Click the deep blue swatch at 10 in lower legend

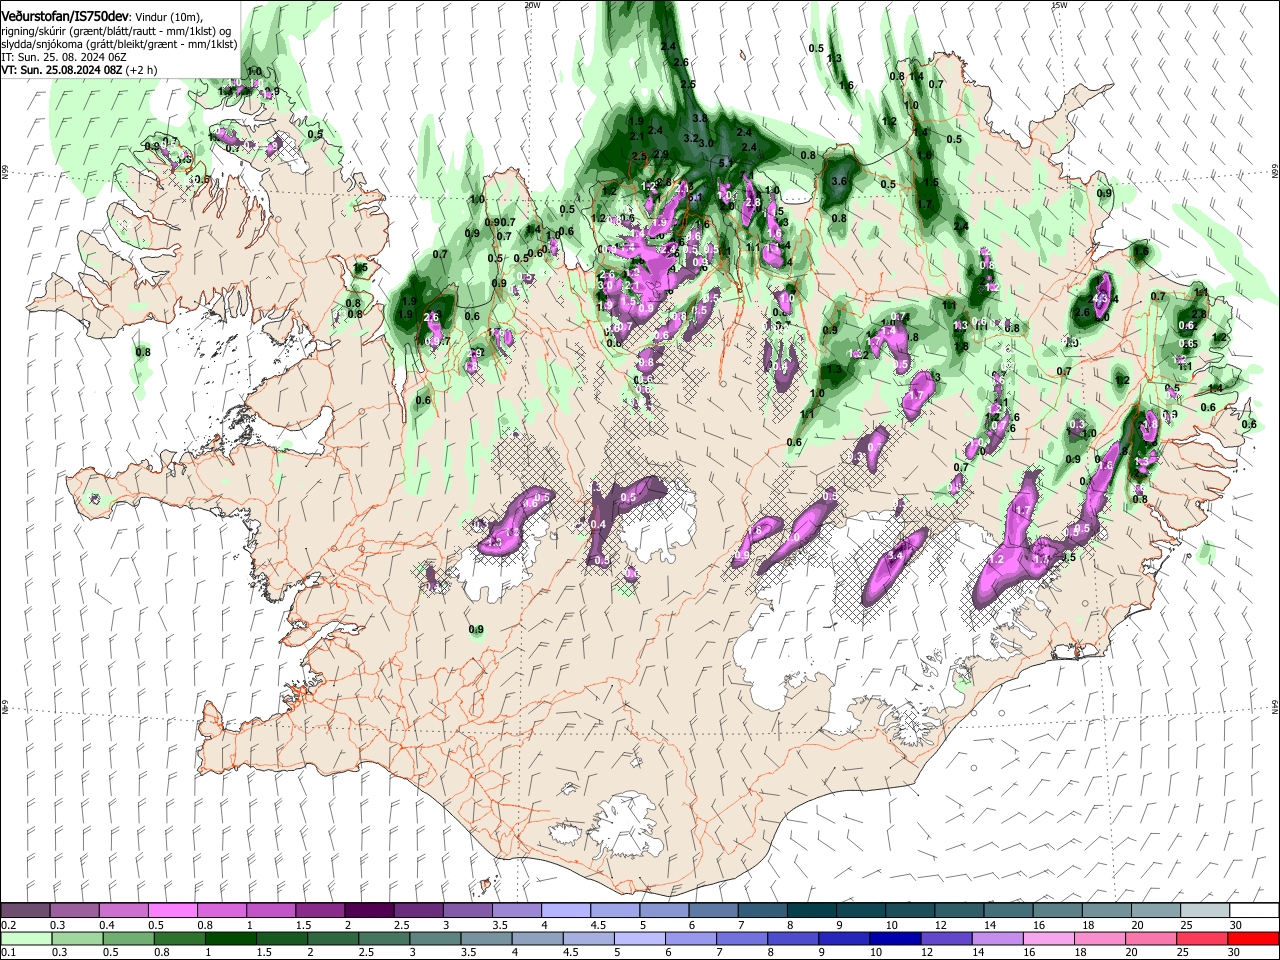tap(895, 938)
